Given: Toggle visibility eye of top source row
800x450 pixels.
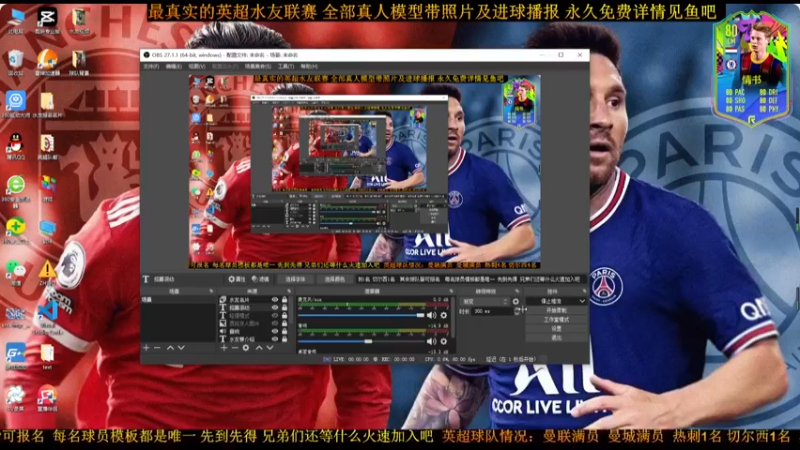Looking at the screenshot, I should (275, 299).
